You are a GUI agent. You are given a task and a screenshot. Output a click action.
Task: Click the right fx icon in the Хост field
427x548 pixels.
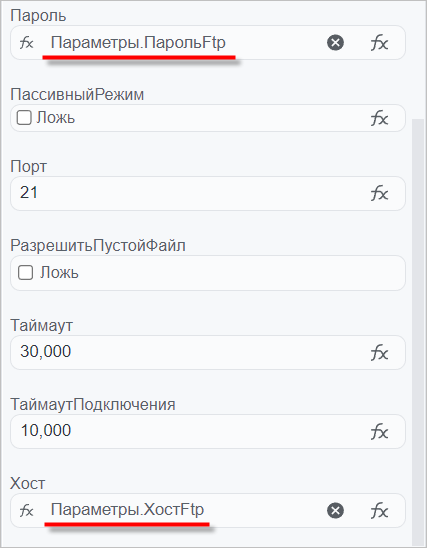[x=379, y=511]
